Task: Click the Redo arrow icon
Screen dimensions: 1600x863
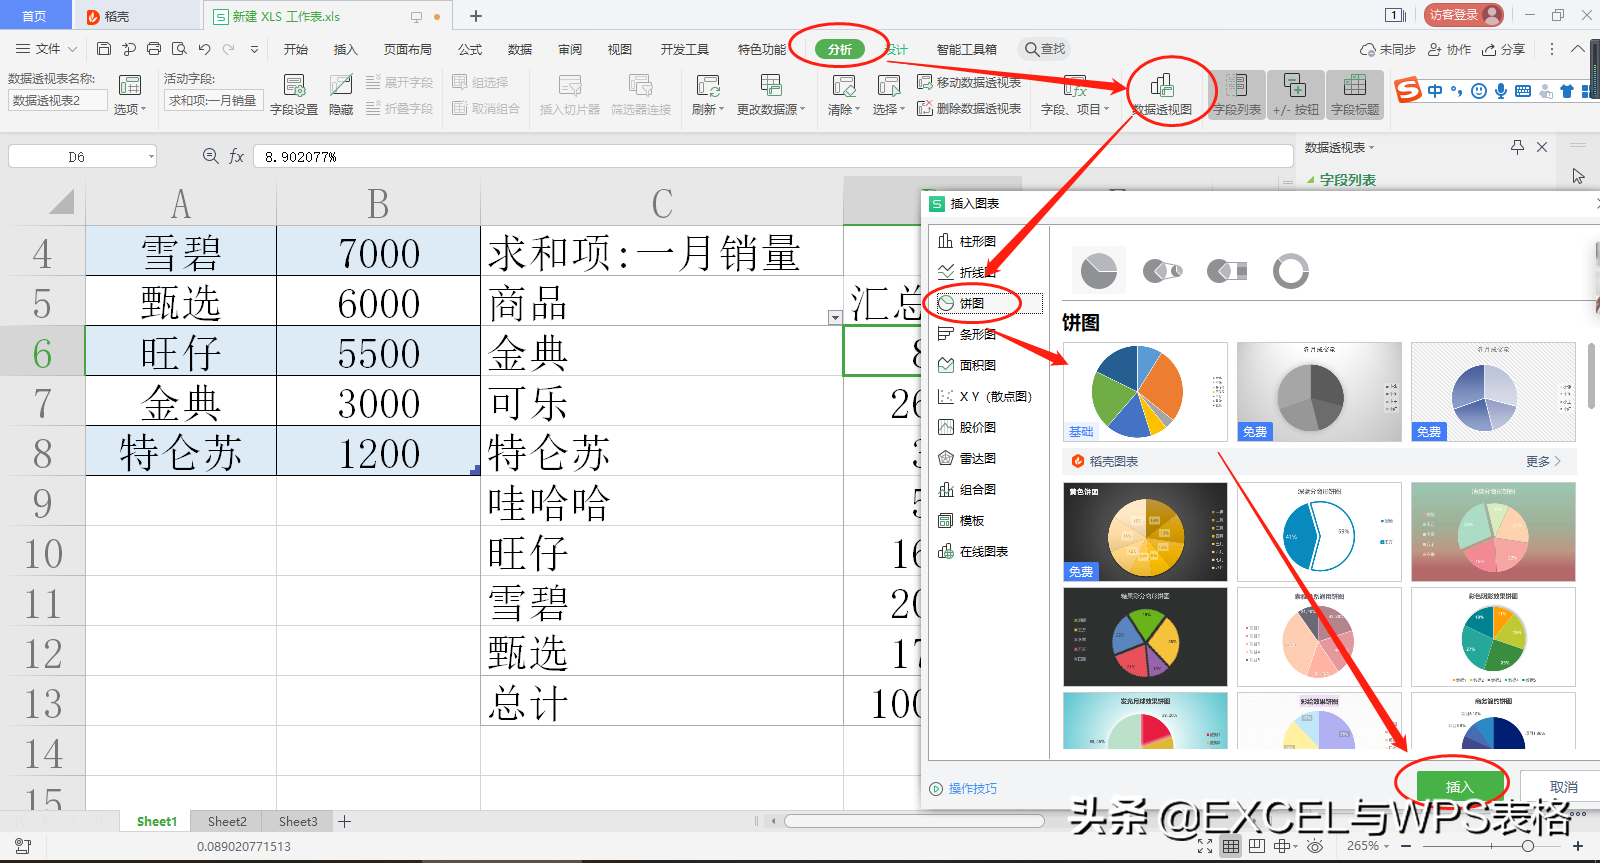Action: [x=229, y=49]
